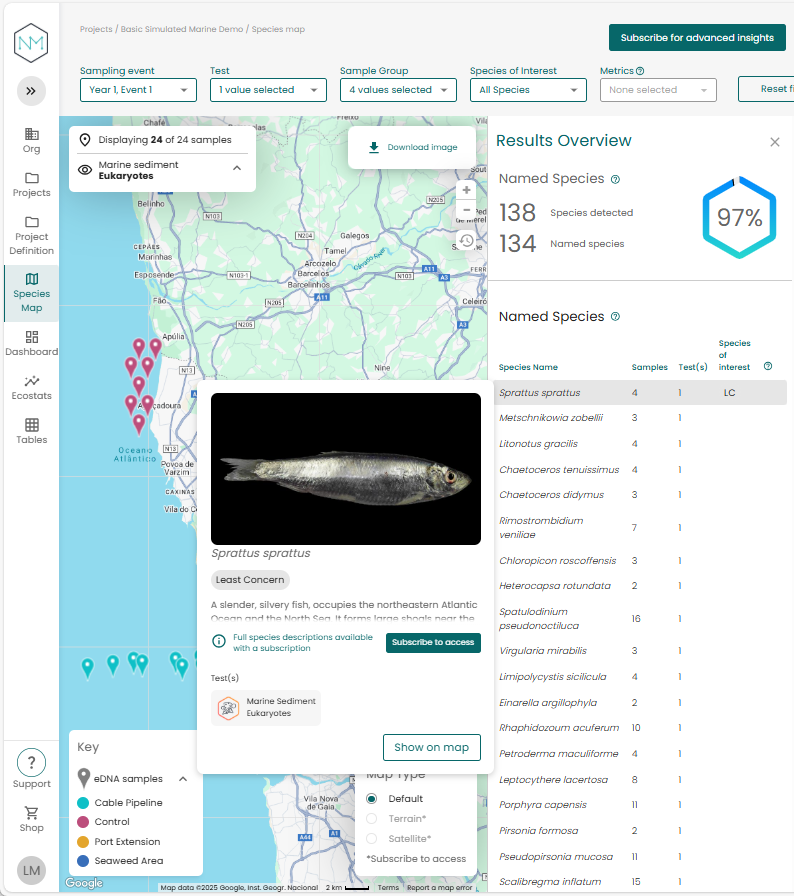794x896 pixels.
Task: Open the Sample Group dropdown
Action: [x=397, y=90]
